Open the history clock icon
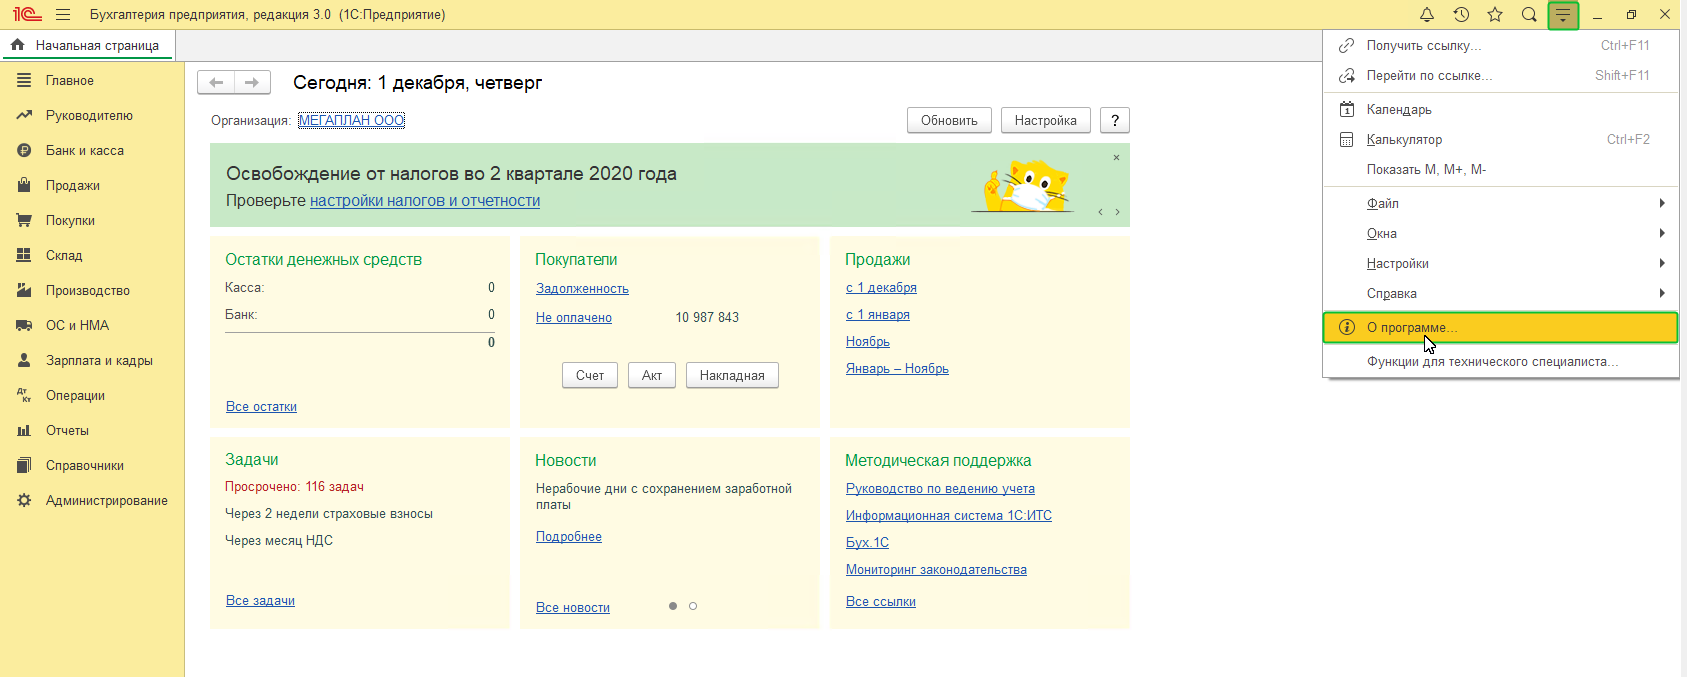Image resolution: width=1687 pixels, height=677 pixels. pyautogui.click(x=1461, y=15)
